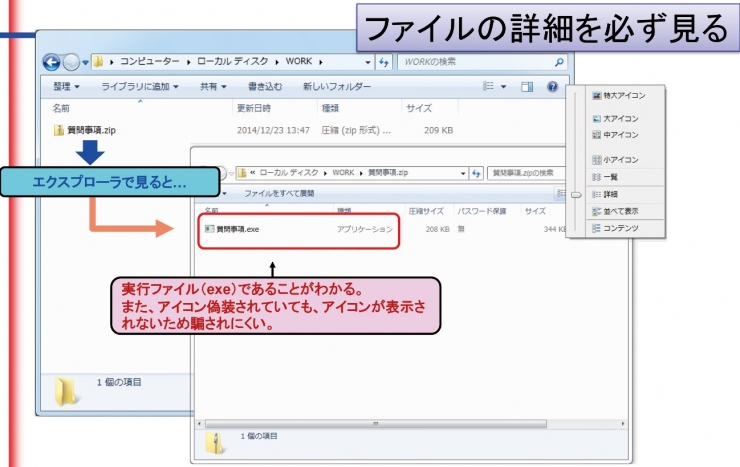Image resolution: width=740 pixels, height=467 pixels.
Task: Select コンピューター in the address path
Action: tap(149, 61)
